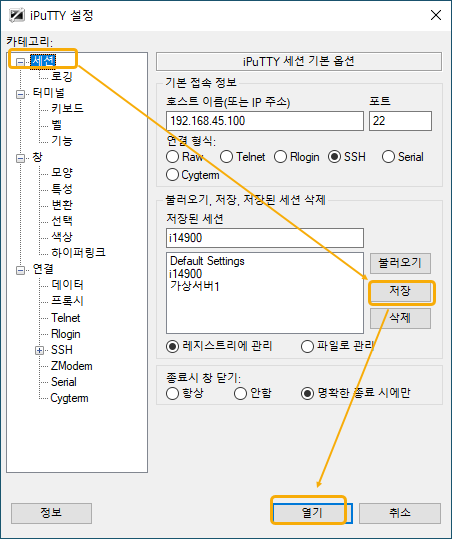
Task: Save the session with 저장 button
Action: (400, 291)
